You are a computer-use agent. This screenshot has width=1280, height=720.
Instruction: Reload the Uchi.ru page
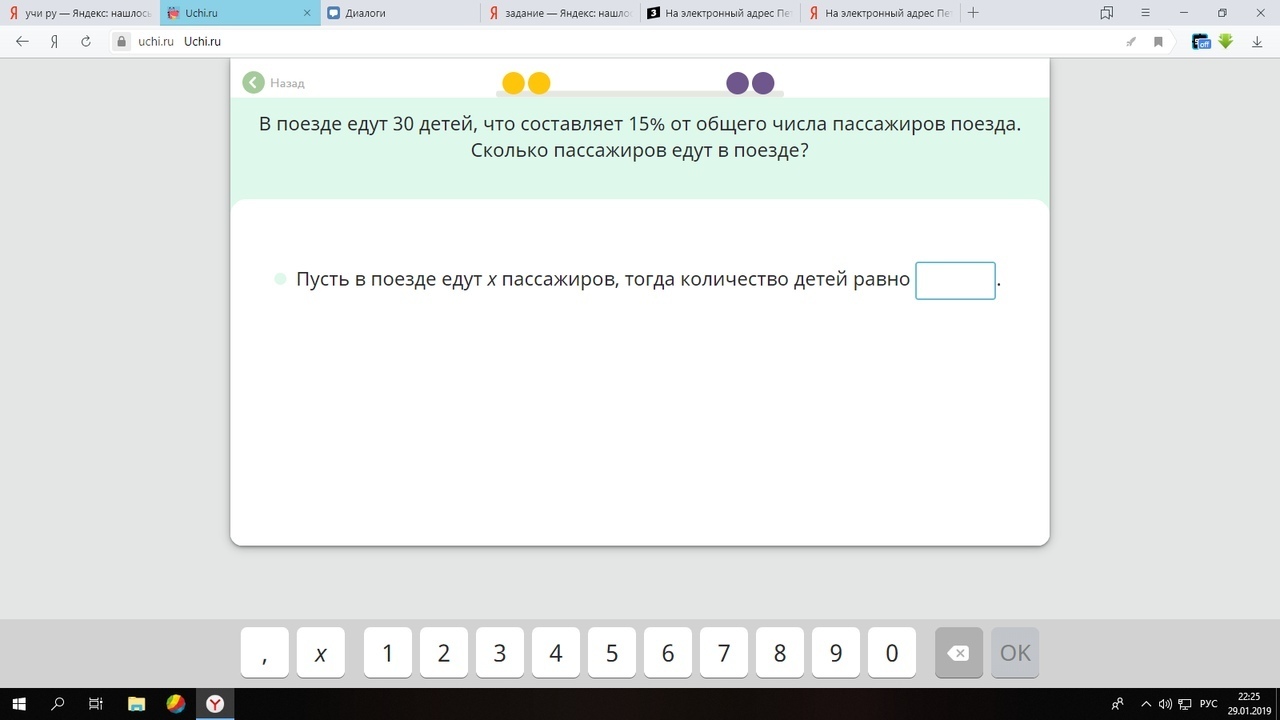86,41
